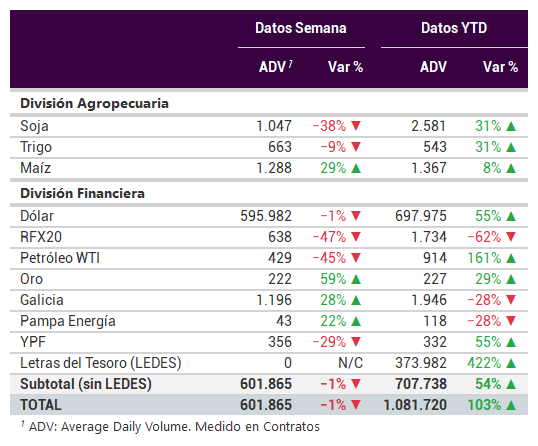
Task: Click the División Financiera section heading
Action: pyautogui.click(x=82, y=193)
